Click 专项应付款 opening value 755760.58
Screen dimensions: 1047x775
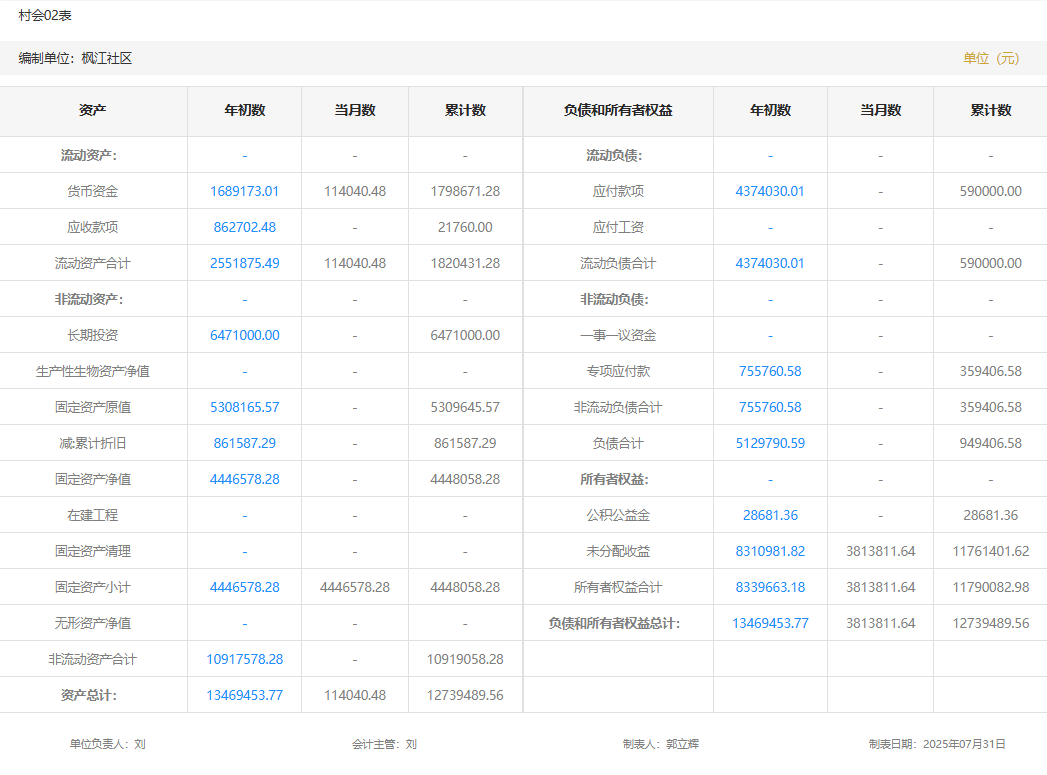pyautogui.click(x=770, y=371)
